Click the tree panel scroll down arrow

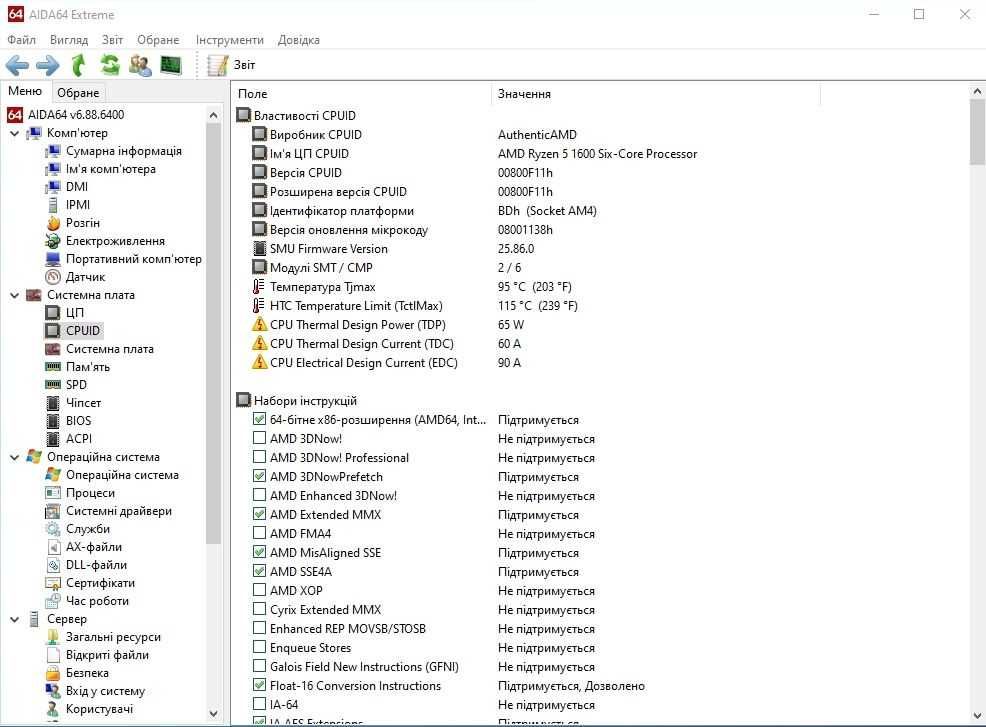pyautogui.click(x=213, y=714)
